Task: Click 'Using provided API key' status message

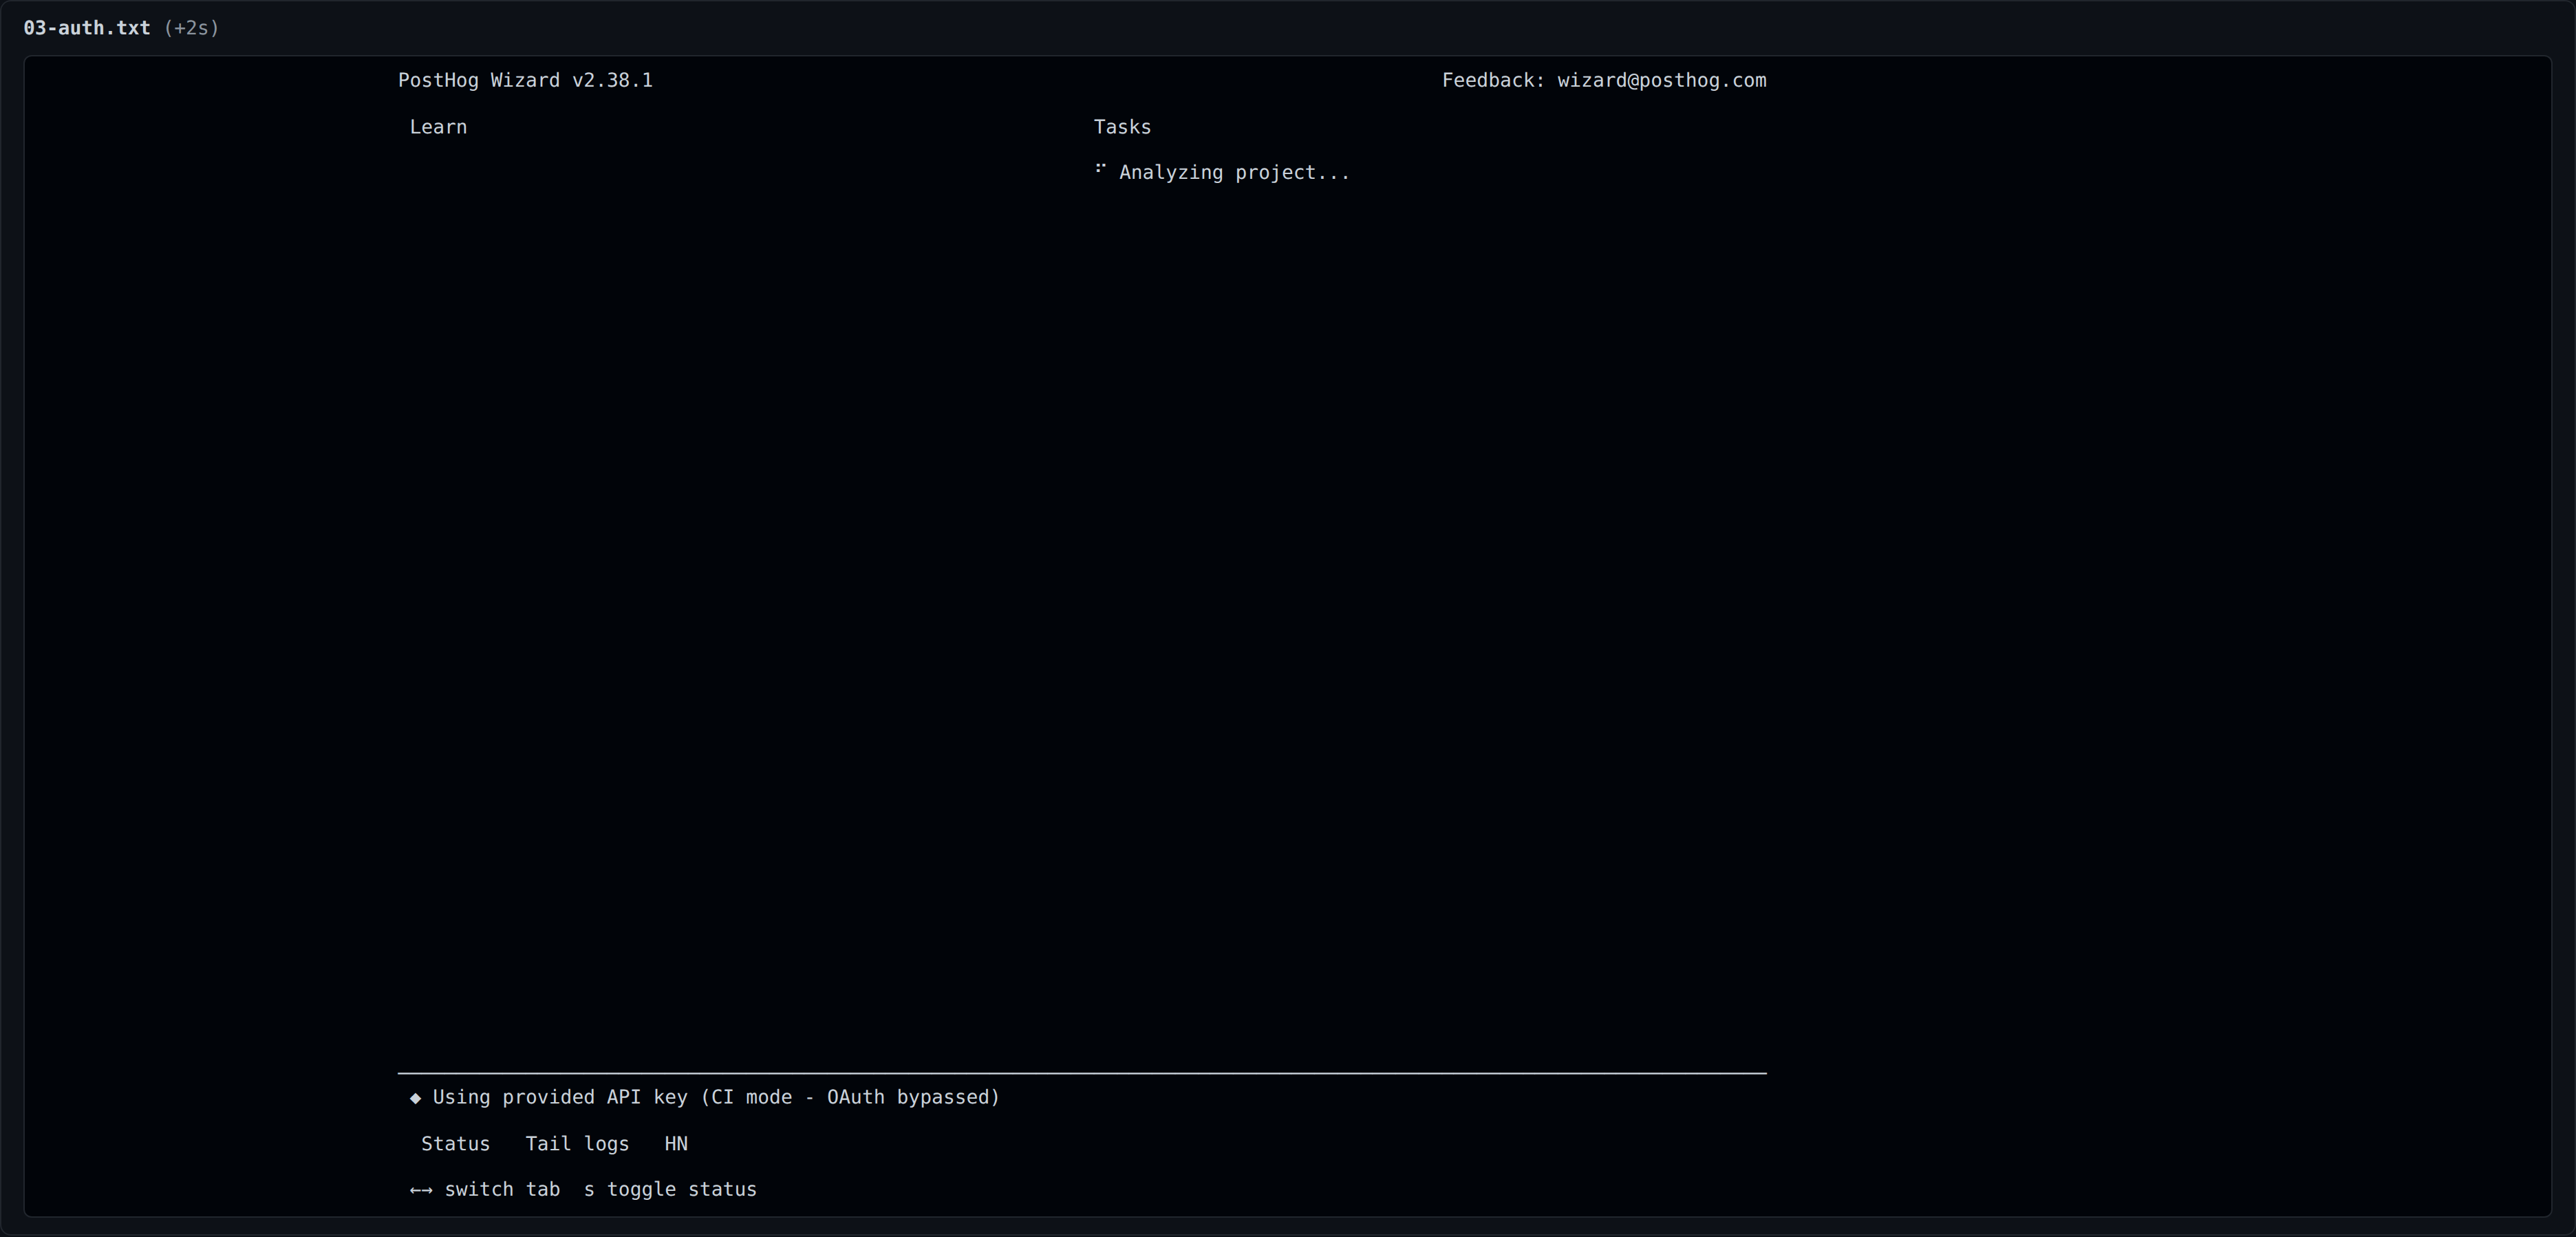Action: [x=716, y=1097]
